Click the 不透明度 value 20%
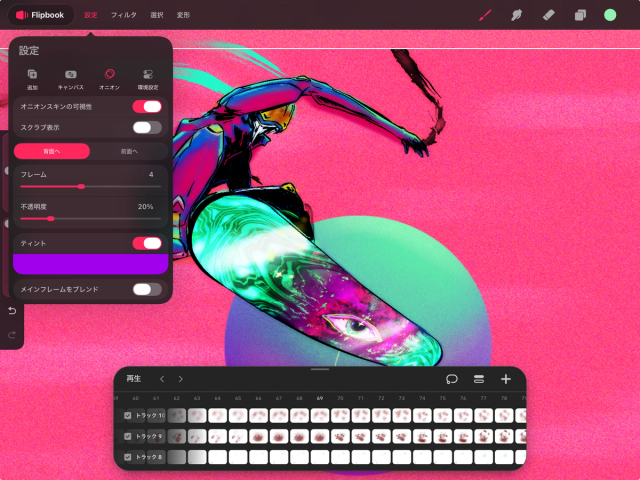This screenshot has width=640, height=480. [145, 207]
